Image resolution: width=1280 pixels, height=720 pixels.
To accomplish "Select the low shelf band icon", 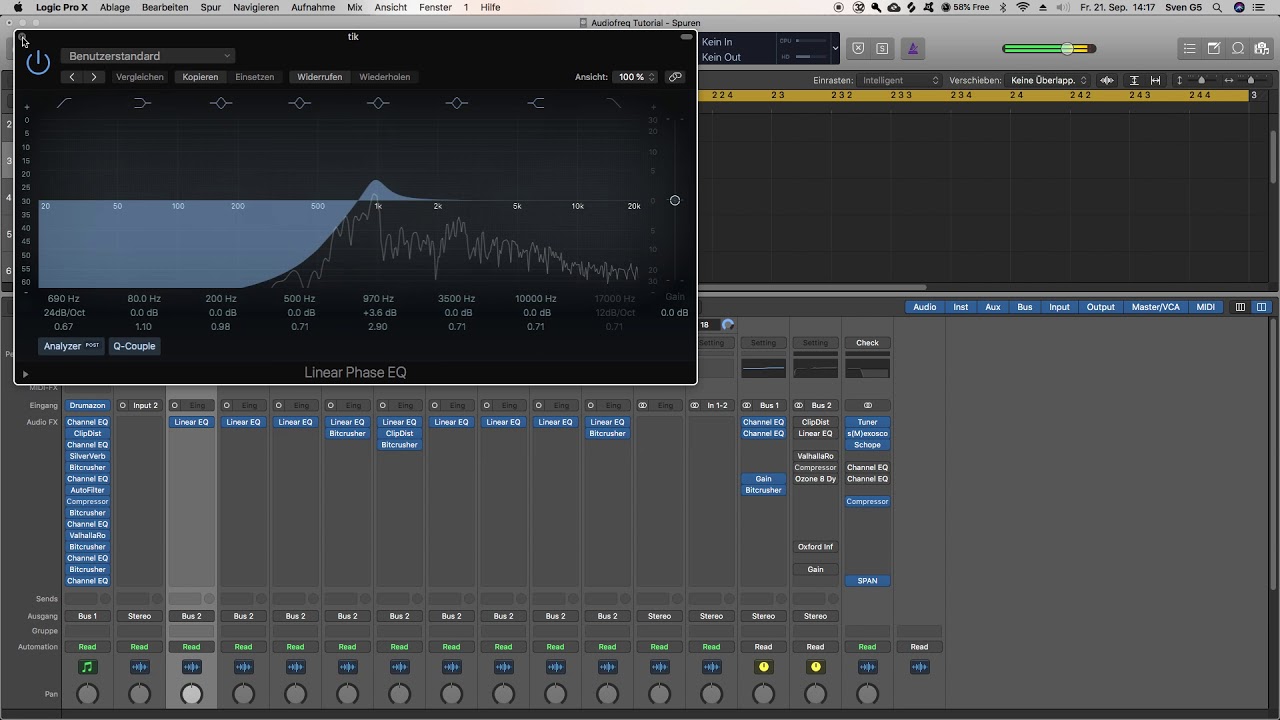I will pyautogui.click(x=142, y=103).
